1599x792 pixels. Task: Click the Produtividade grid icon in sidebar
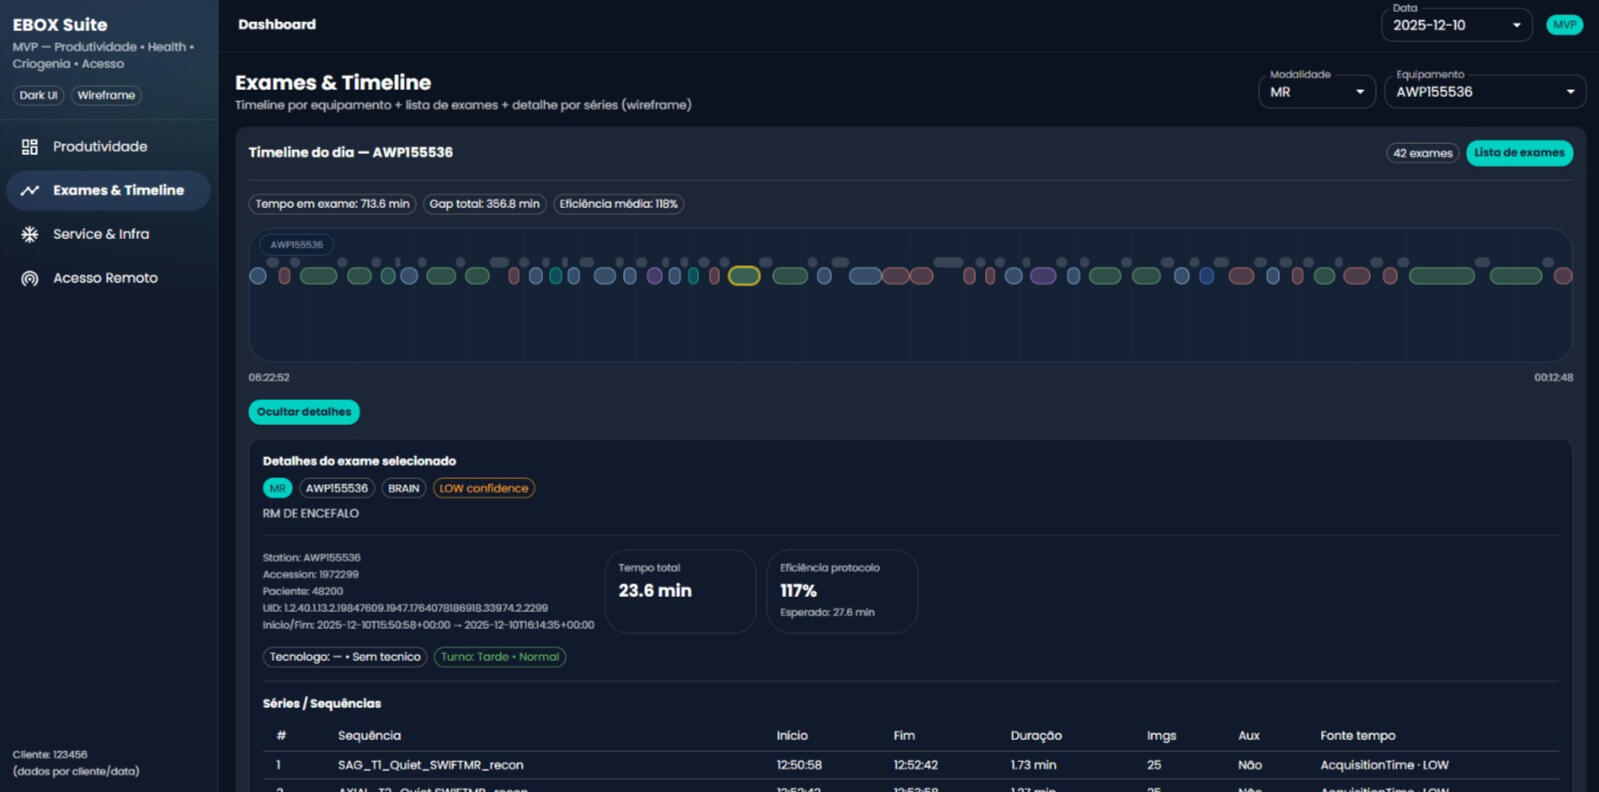pyautogui.click(x=30, y=147)
